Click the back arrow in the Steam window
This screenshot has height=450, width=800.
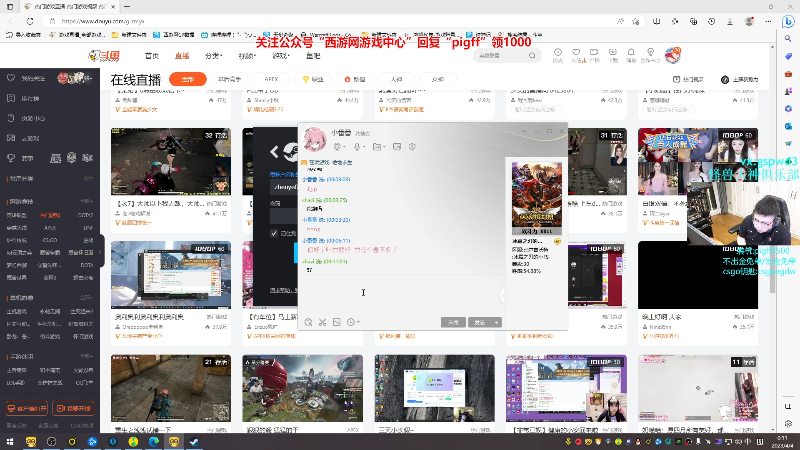tap(274, 152)
